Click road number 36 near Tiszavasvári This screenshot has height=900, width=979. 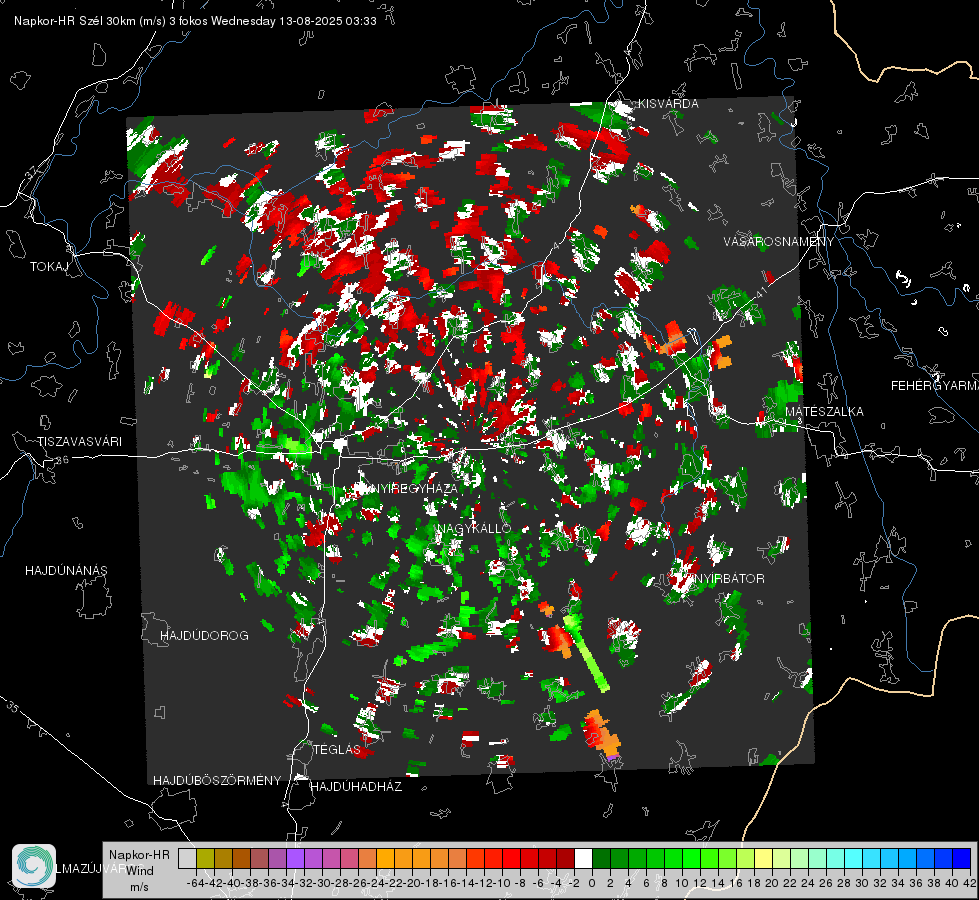click(x=62, y=460)
